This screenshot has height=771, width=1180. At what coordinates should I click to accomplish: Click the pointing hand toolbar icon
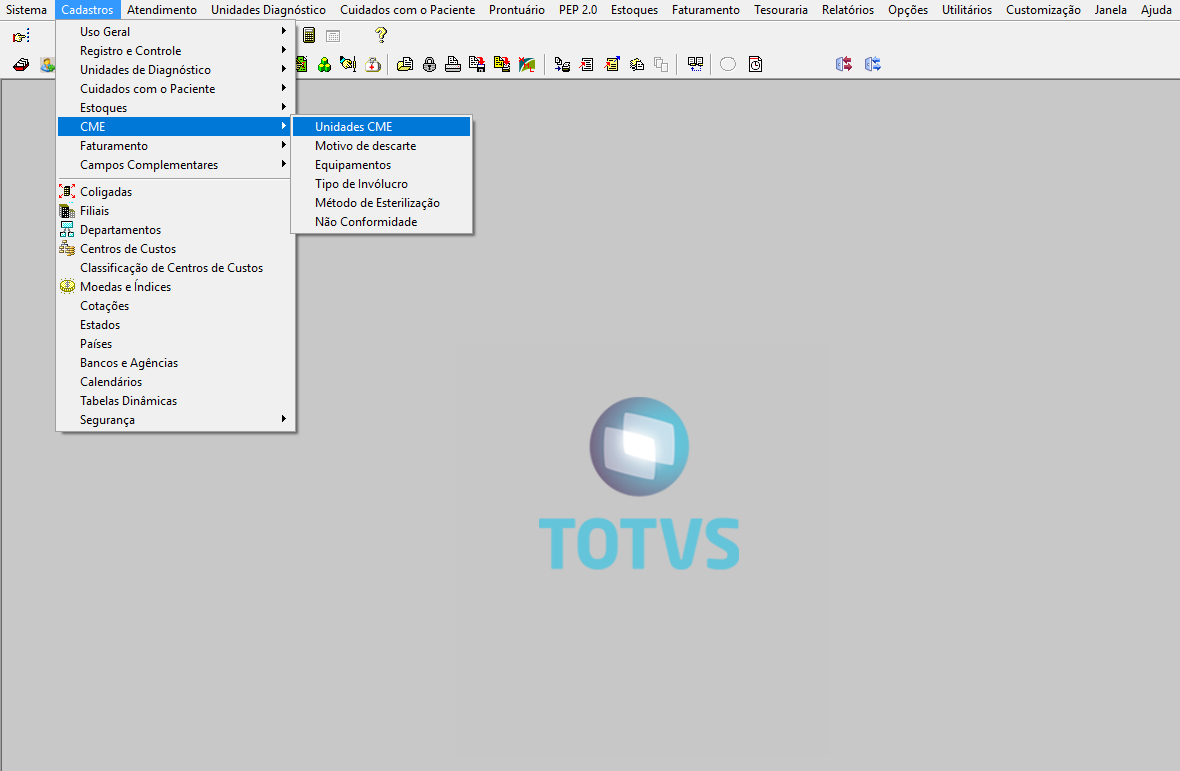(x=21, y=35)
